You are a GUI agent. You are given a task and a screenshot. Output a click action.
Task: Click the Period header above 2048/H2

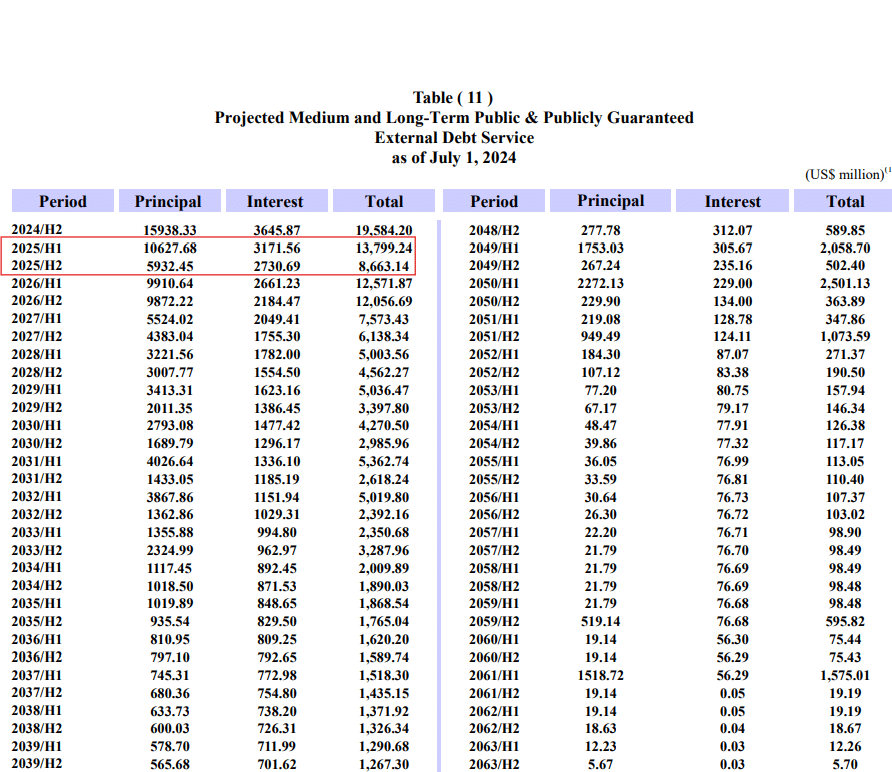tap(494, 201)
